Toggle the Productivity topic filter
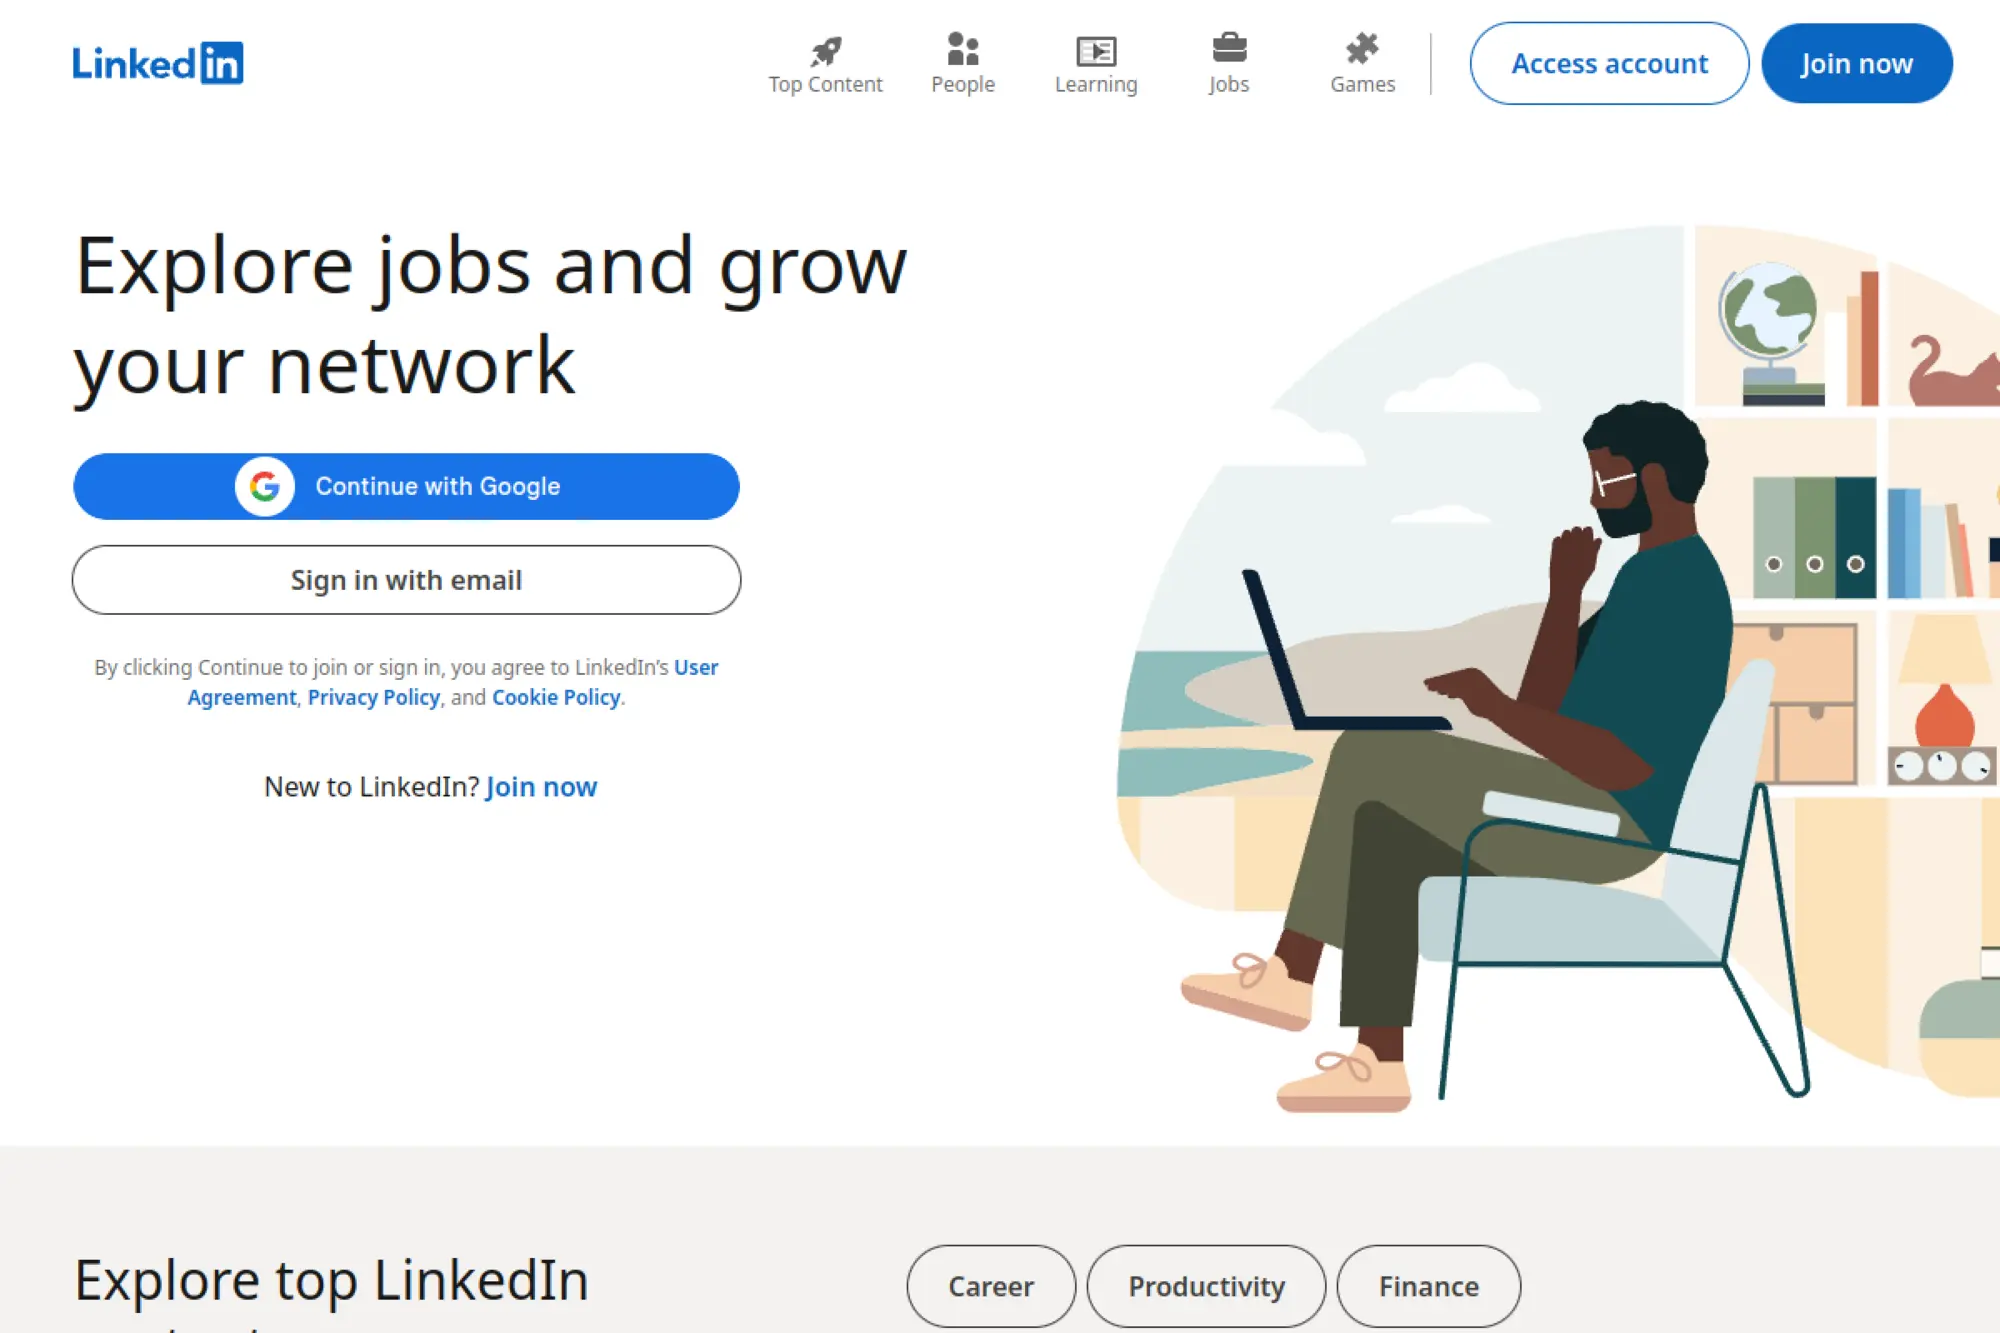Viewport: 2000px width, 1333px height. (x=1206, y=1287)
